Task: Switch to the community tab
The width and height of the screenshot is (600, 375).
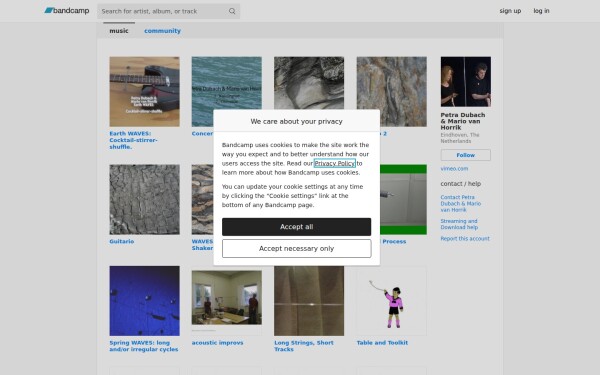Action: pyautogui.click(x=162, y=31)
